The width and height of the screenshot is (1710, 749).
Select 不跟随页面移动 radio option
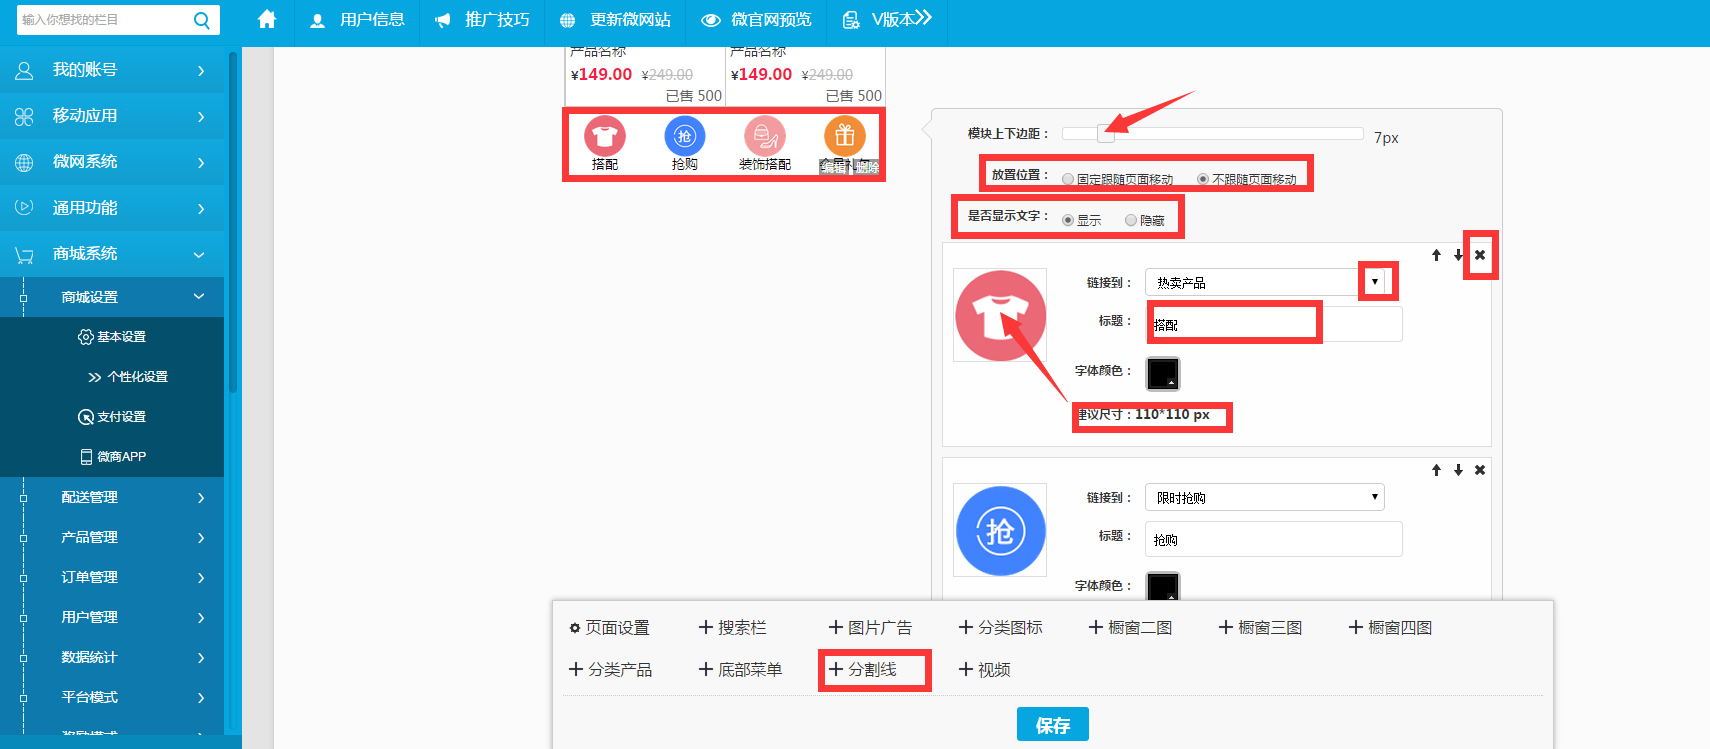(x=1203, y=179)
